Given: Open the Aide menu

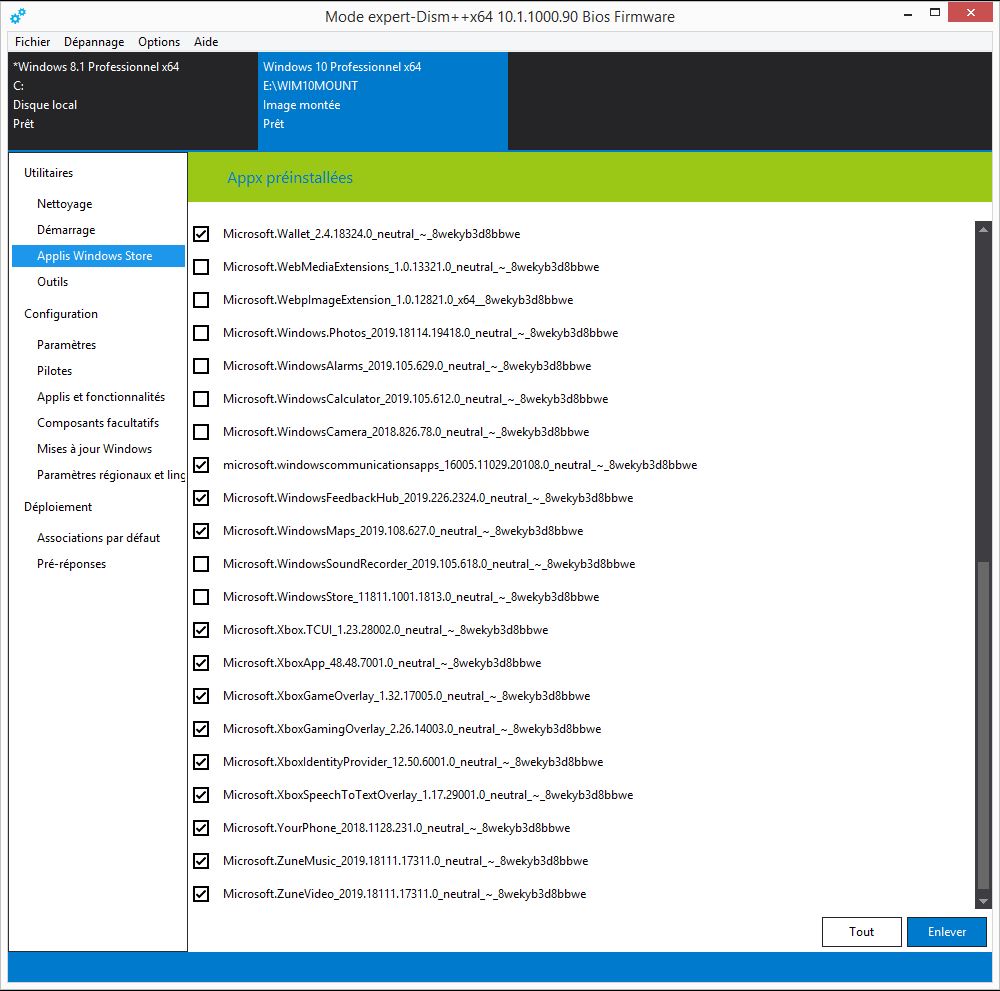Looking at the screenshot, I should click(206, 41).
